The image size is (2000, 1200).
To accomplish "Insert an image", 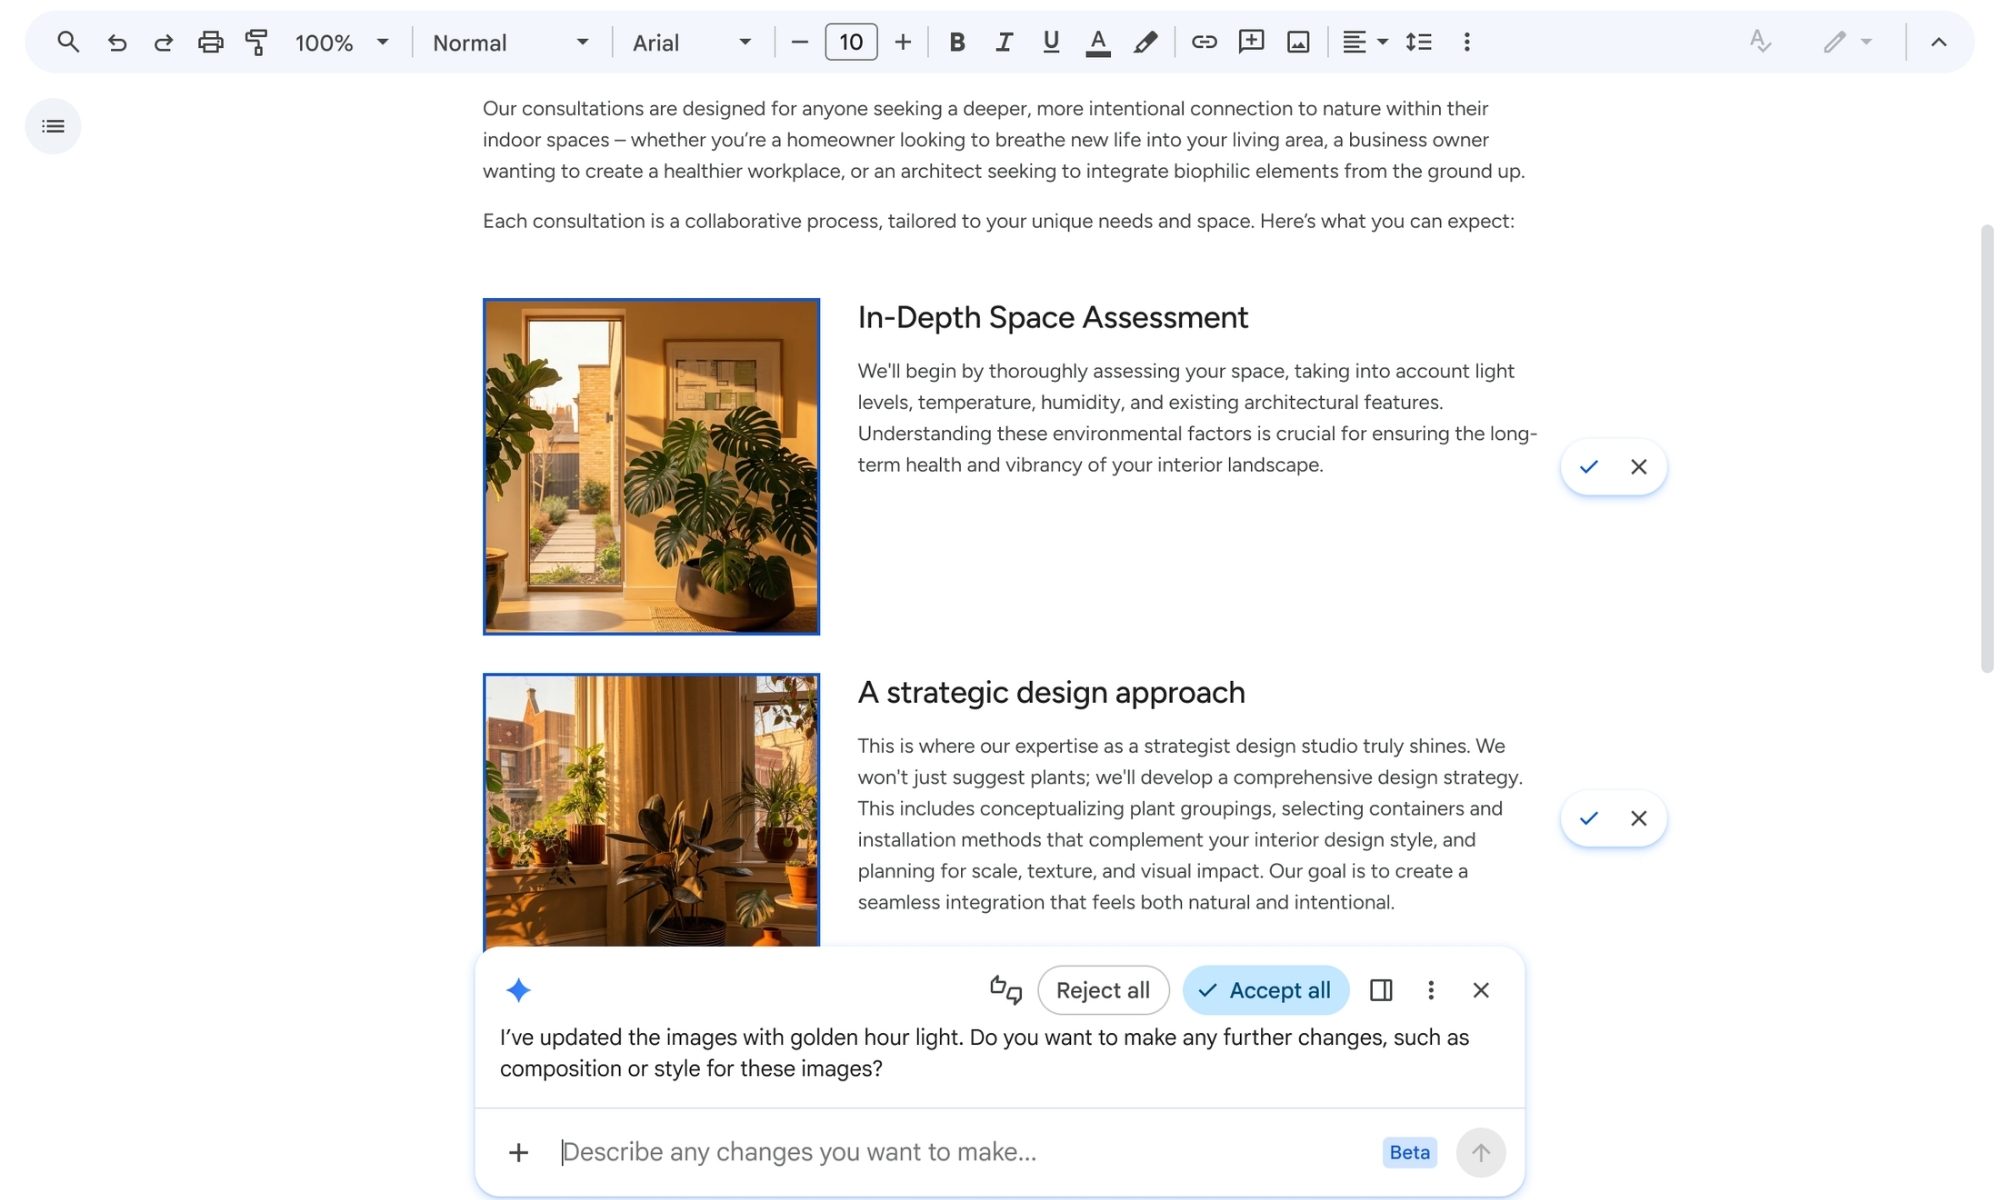I will (1296, 42).
